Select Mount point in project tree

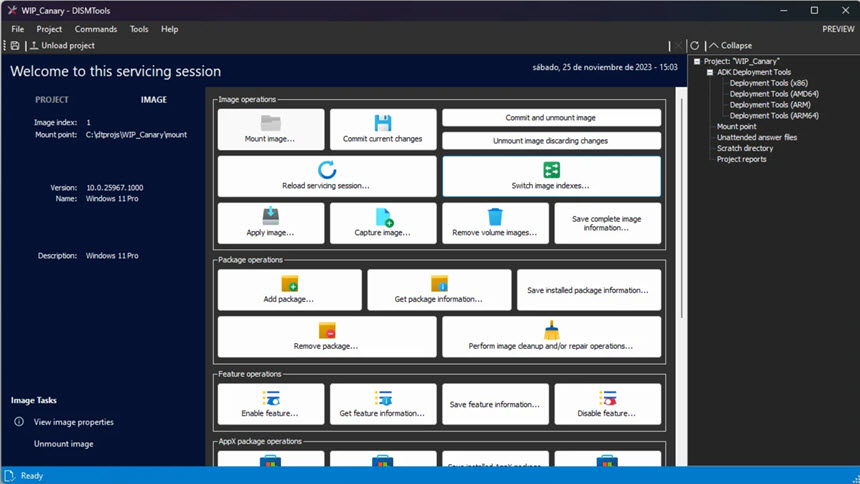[737, 127]
